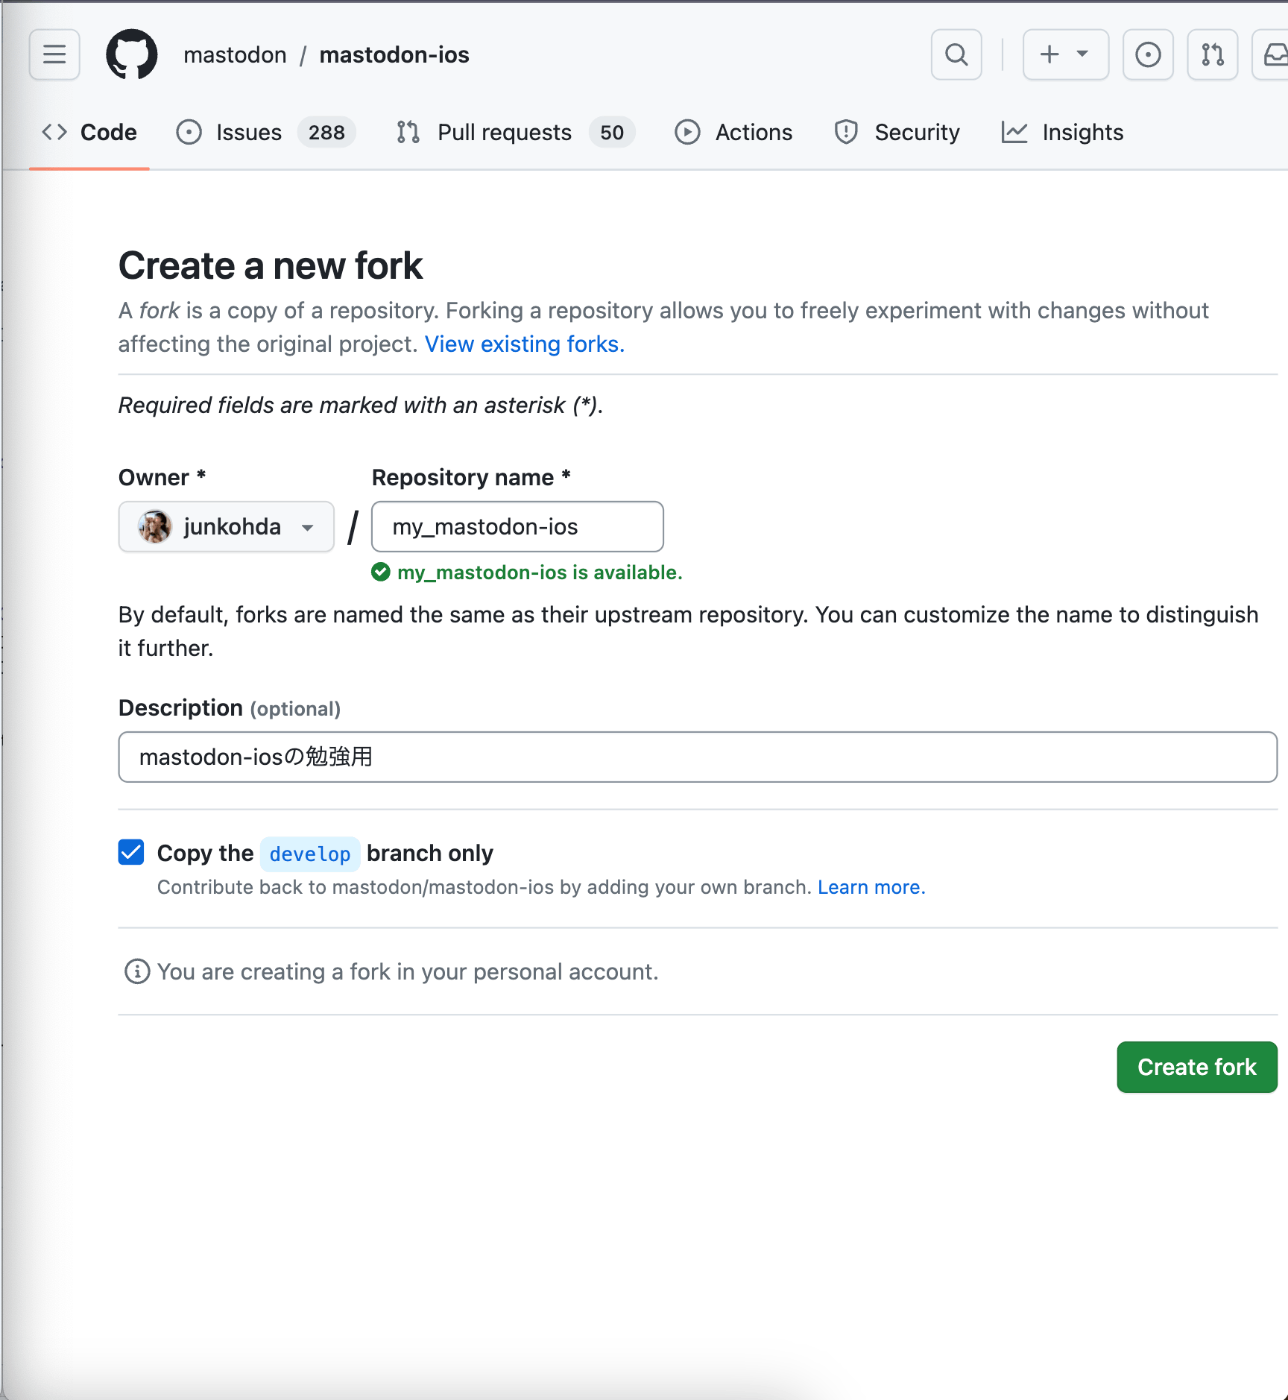Click the 'Repository name *' label
This screenshot has height=1400, width=1288.
coord(471,477)
